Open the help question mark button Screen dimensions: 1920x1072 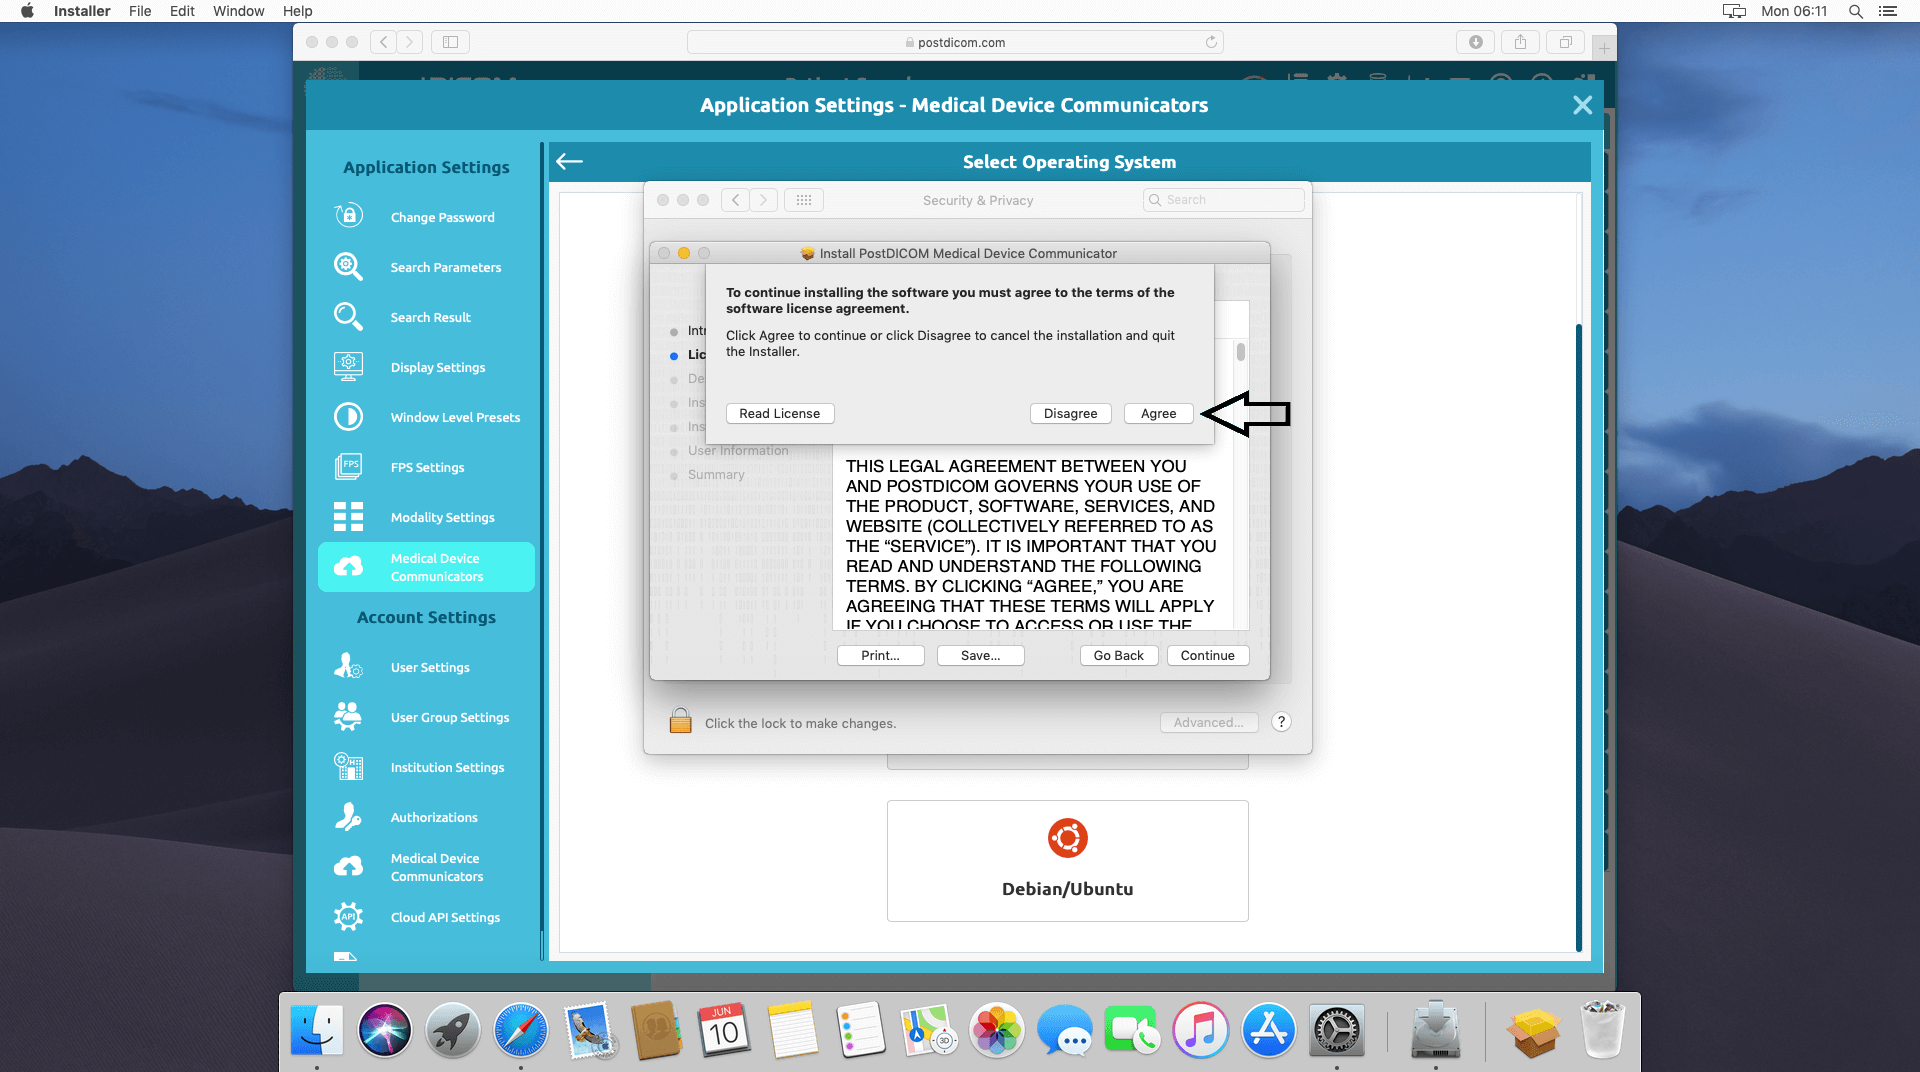1281,722
